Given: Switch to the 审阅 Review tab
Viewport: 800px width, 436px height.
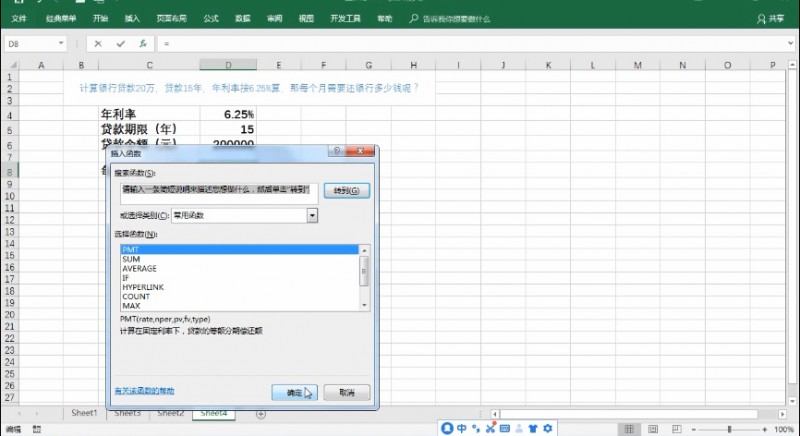Looking at the screenshot, I should click(274, 18).
